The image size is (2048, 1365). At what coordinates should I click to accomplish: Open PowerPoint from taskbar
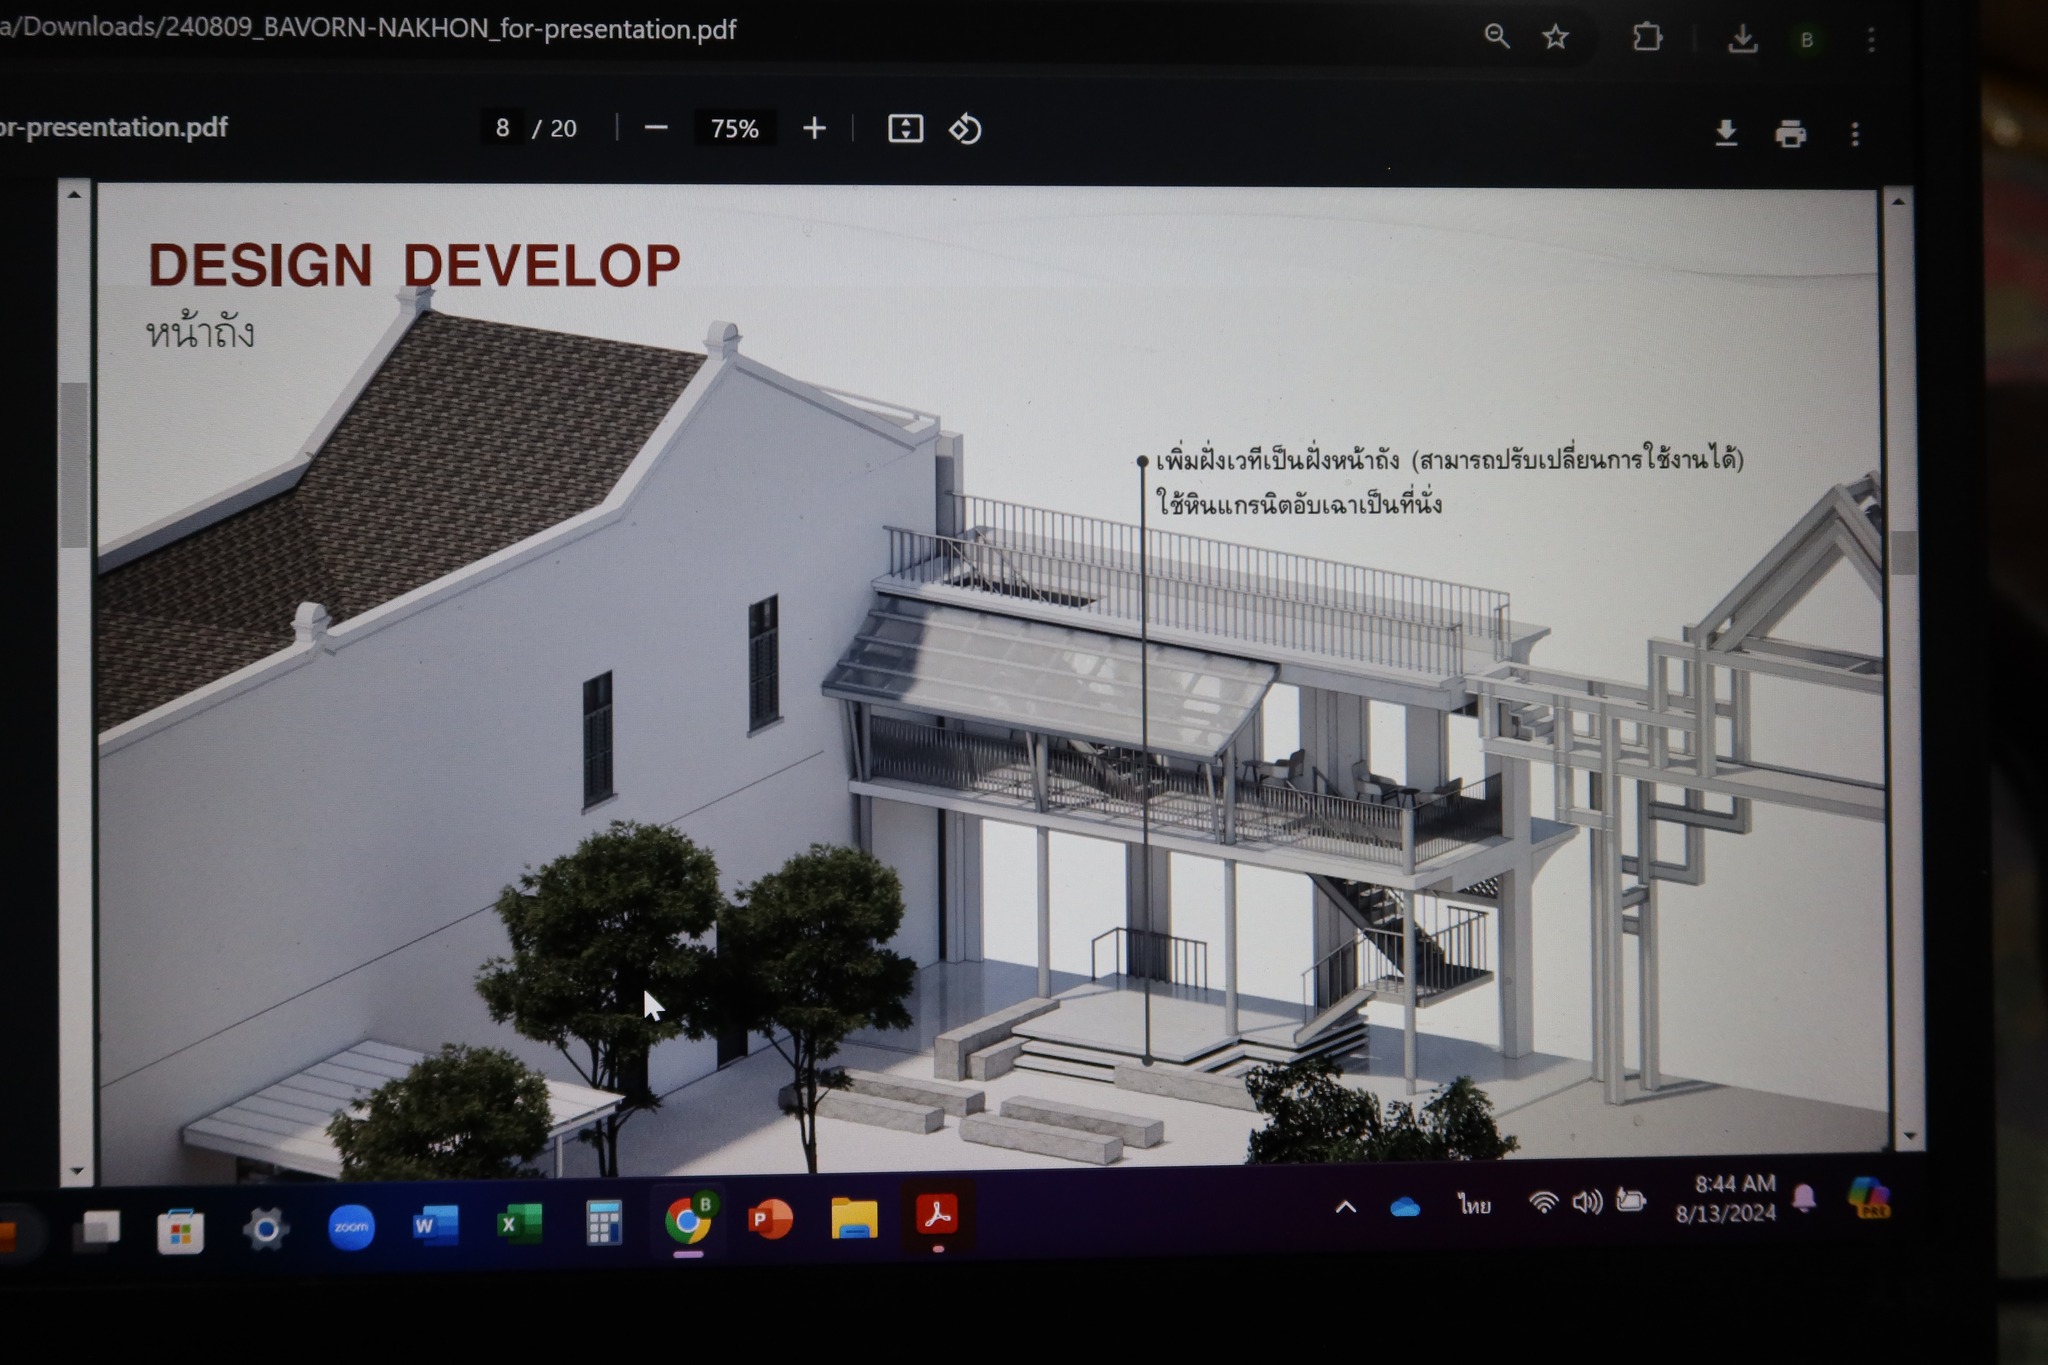tap(771, 1220)
